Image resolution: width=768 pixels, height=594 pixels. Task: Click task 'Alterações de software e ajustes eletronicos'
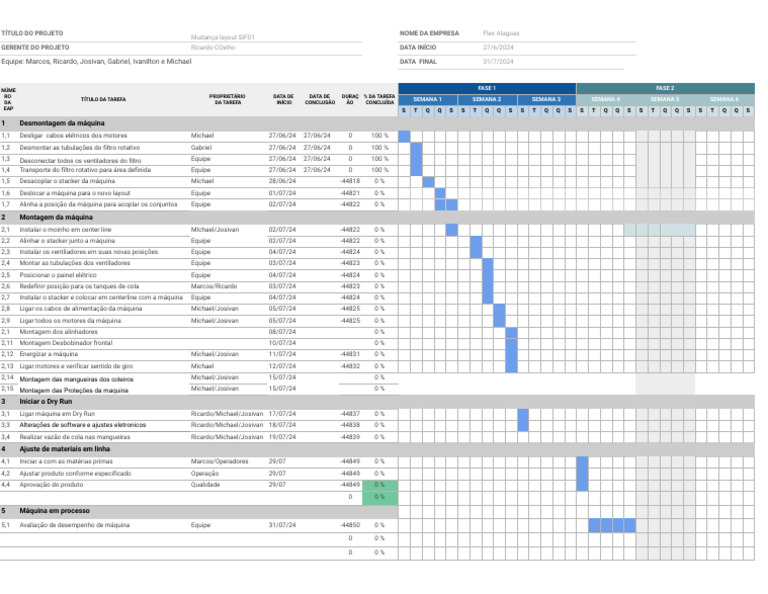coord(83,425)
